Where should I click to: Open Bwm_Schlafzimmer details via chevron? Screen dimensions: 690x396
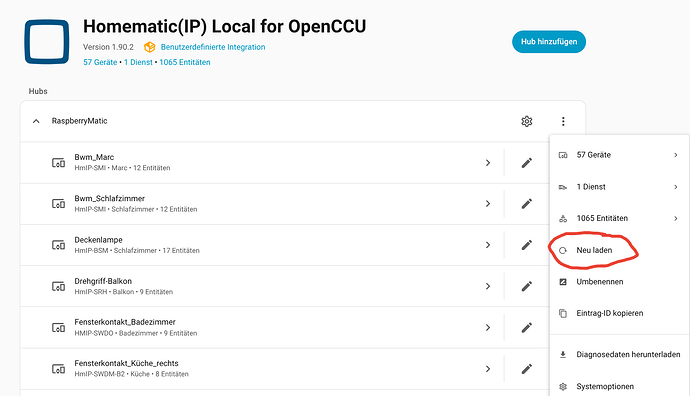click(x=488, y=204)
